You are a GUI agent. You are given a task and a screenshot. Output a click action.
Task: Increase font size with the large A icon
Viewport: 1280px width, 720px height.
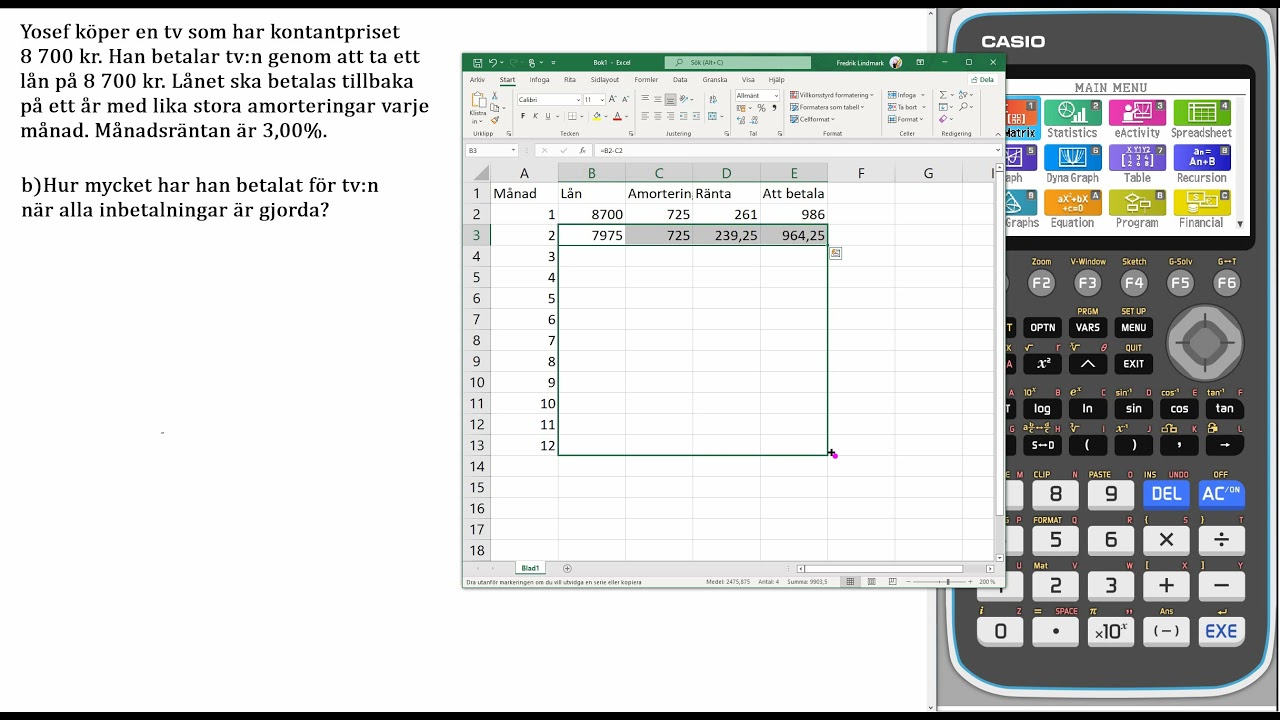click(612, 99)
